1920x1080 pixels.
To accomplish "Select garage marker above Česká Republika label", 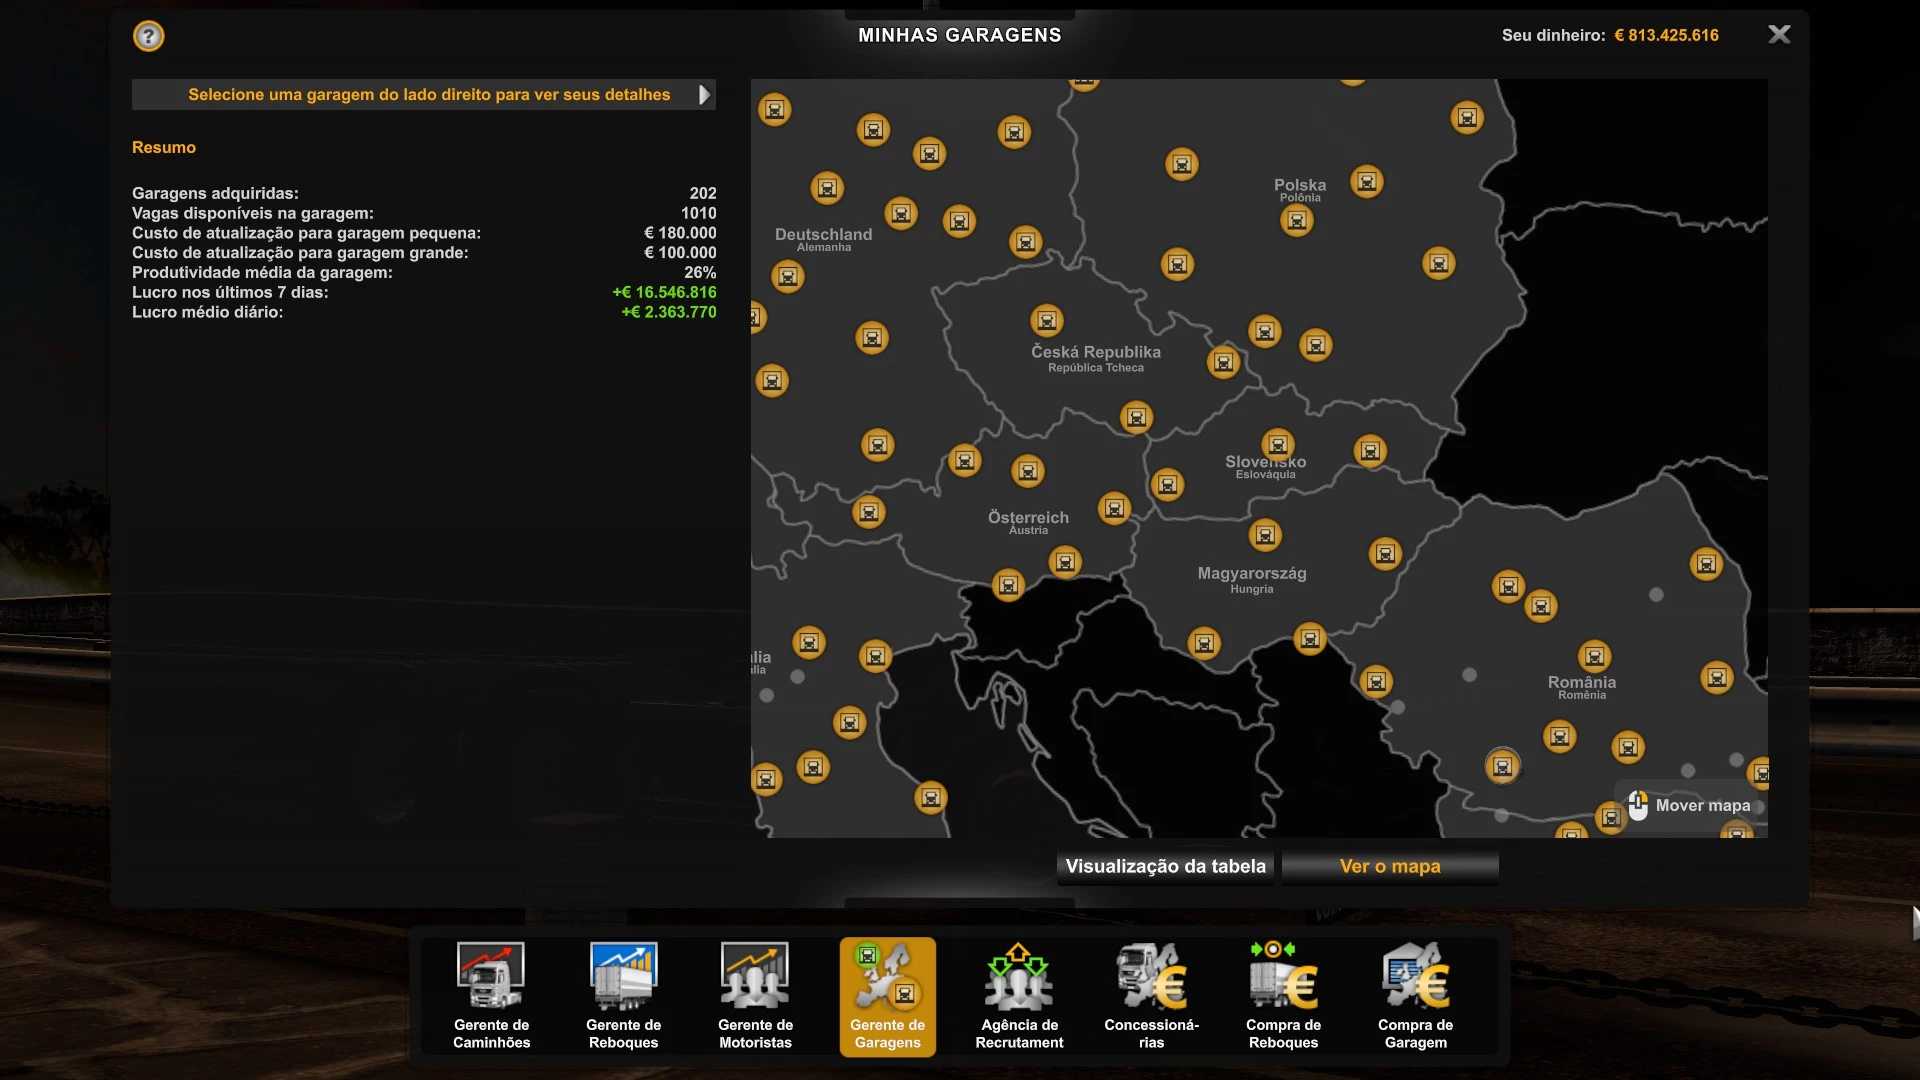I will (1047, 321).
